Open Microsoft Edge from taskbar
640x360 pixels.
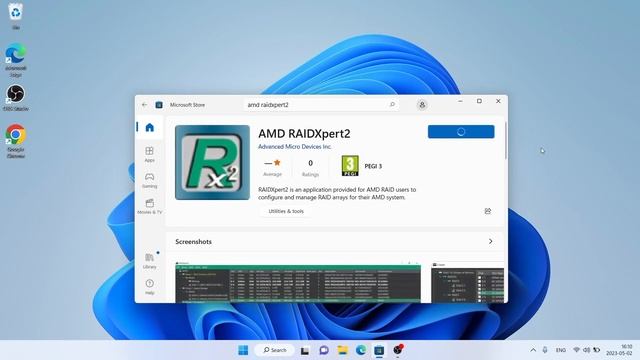click(361, 350)
